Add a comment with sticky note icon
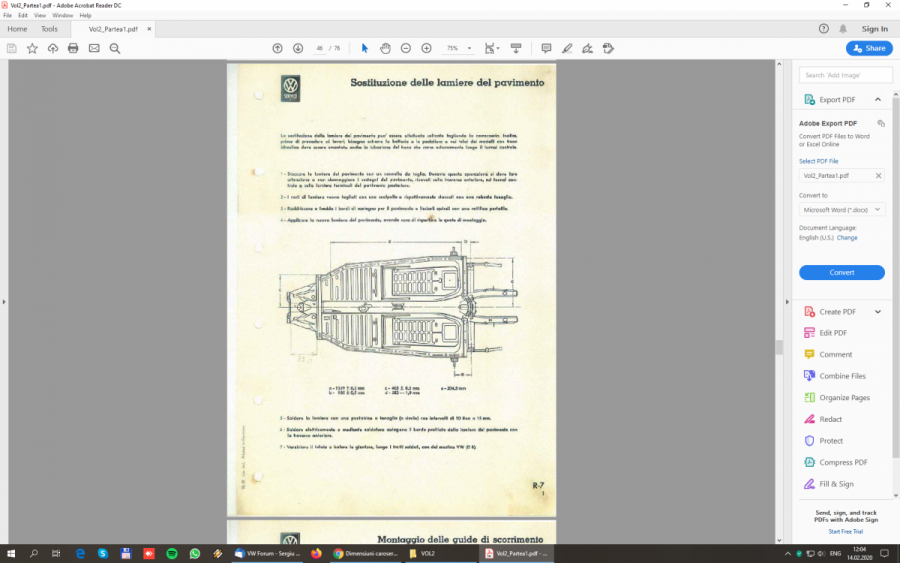 tap(546, 48)
